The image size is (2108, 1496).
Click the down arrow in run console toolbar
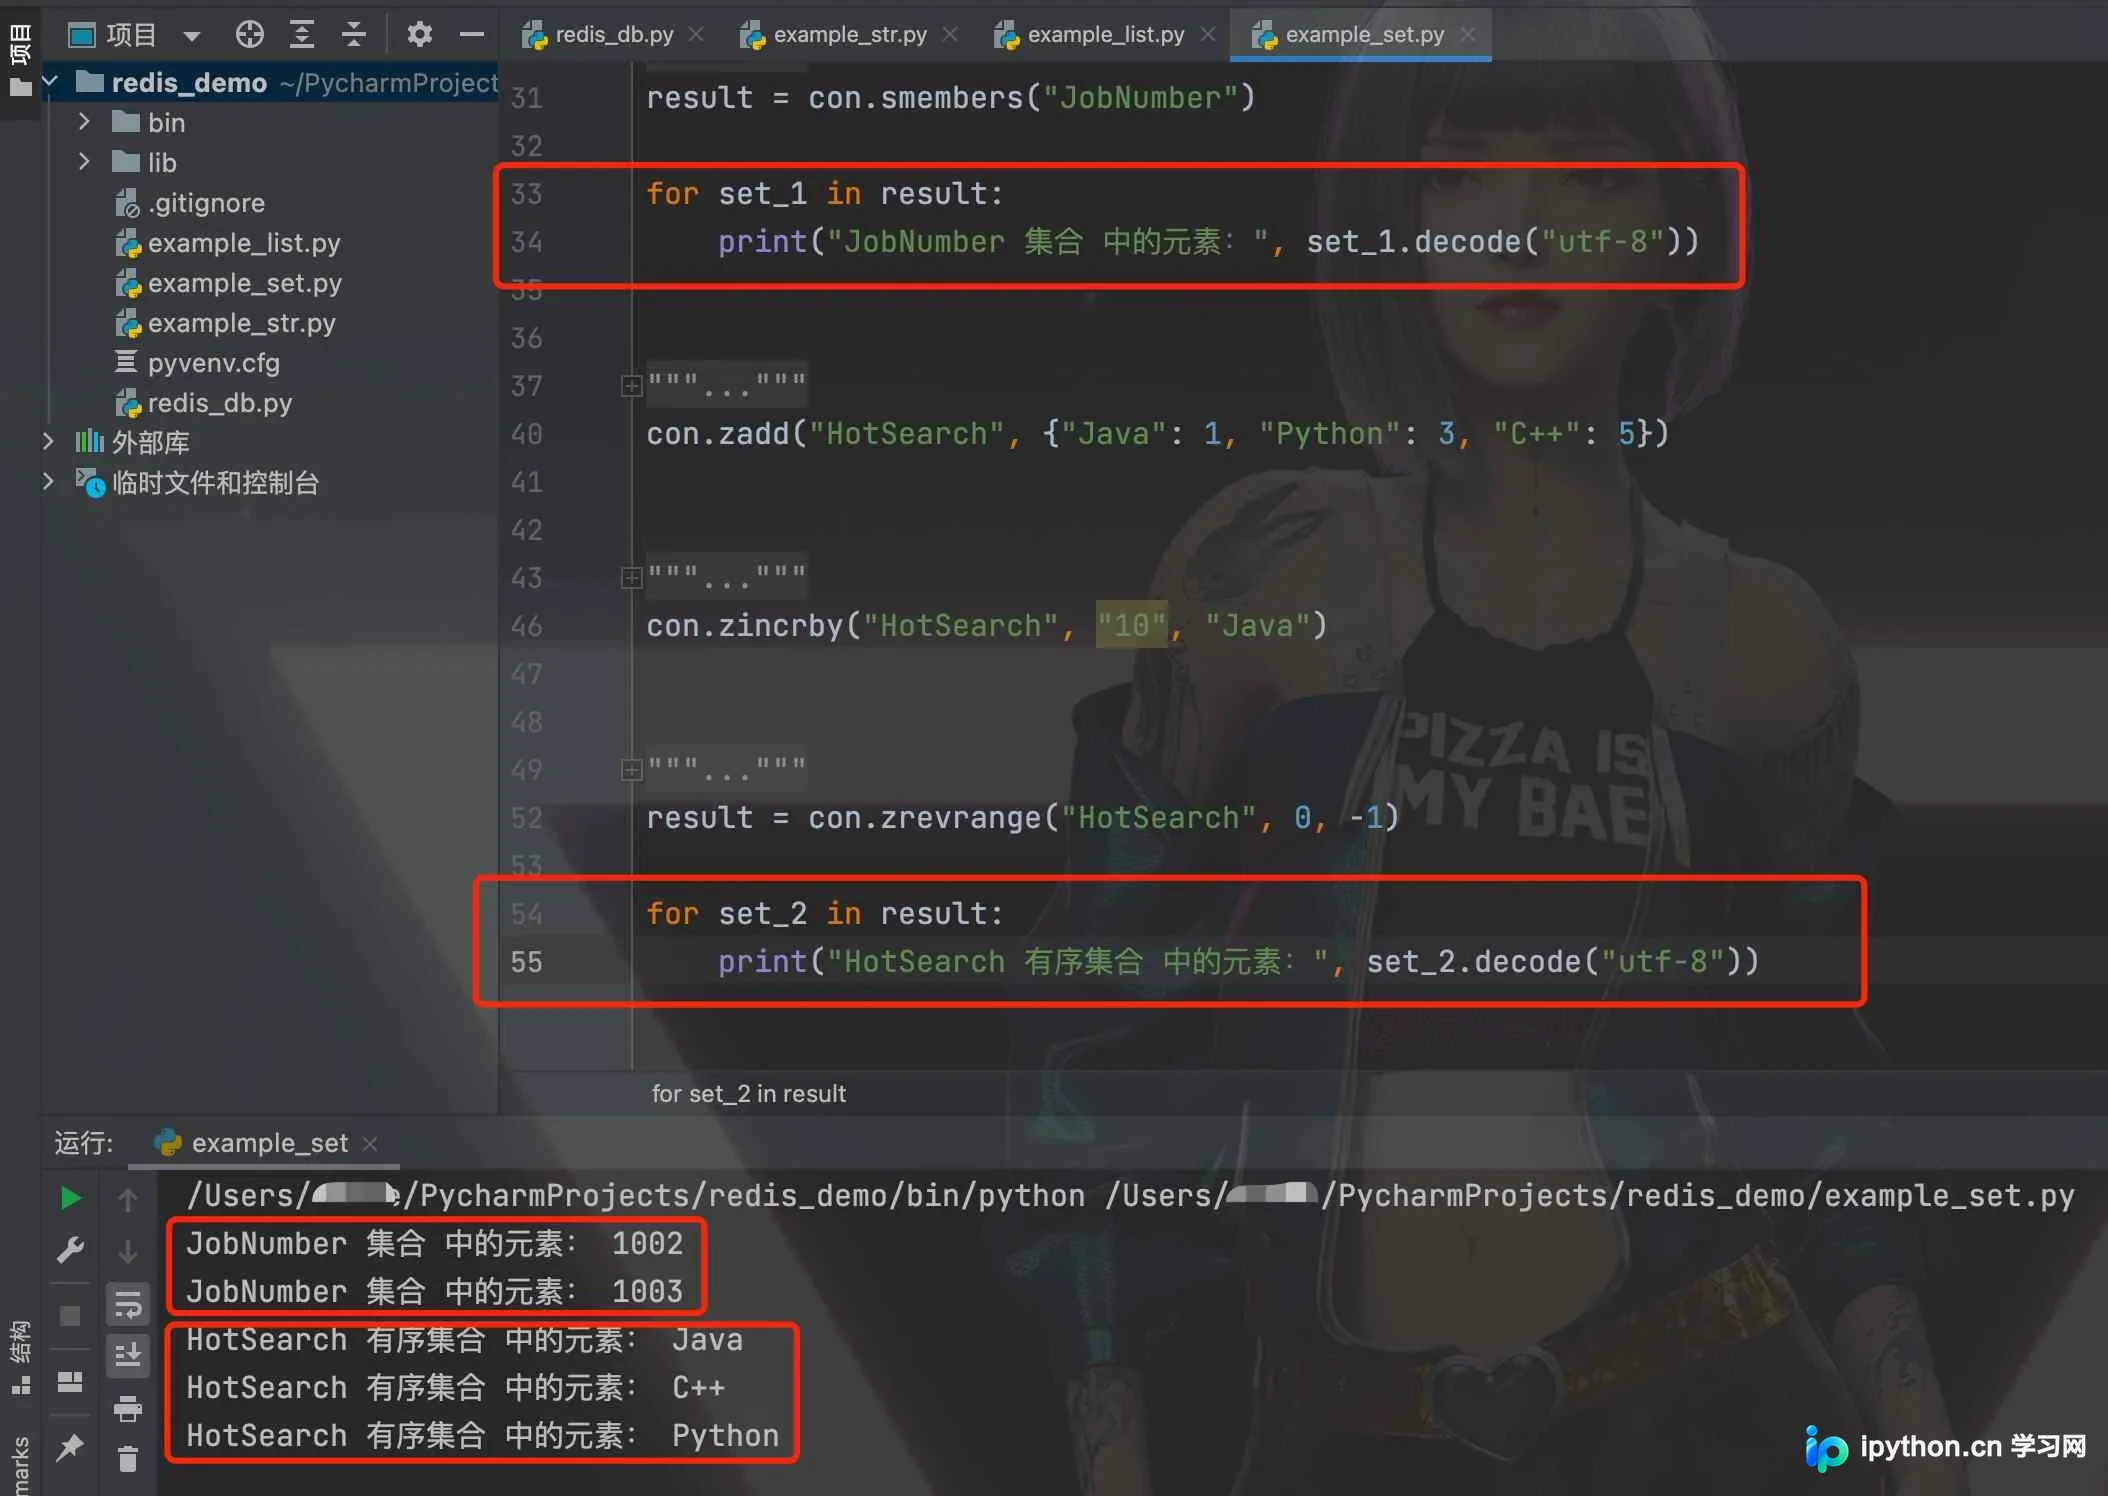(128, 1251)
